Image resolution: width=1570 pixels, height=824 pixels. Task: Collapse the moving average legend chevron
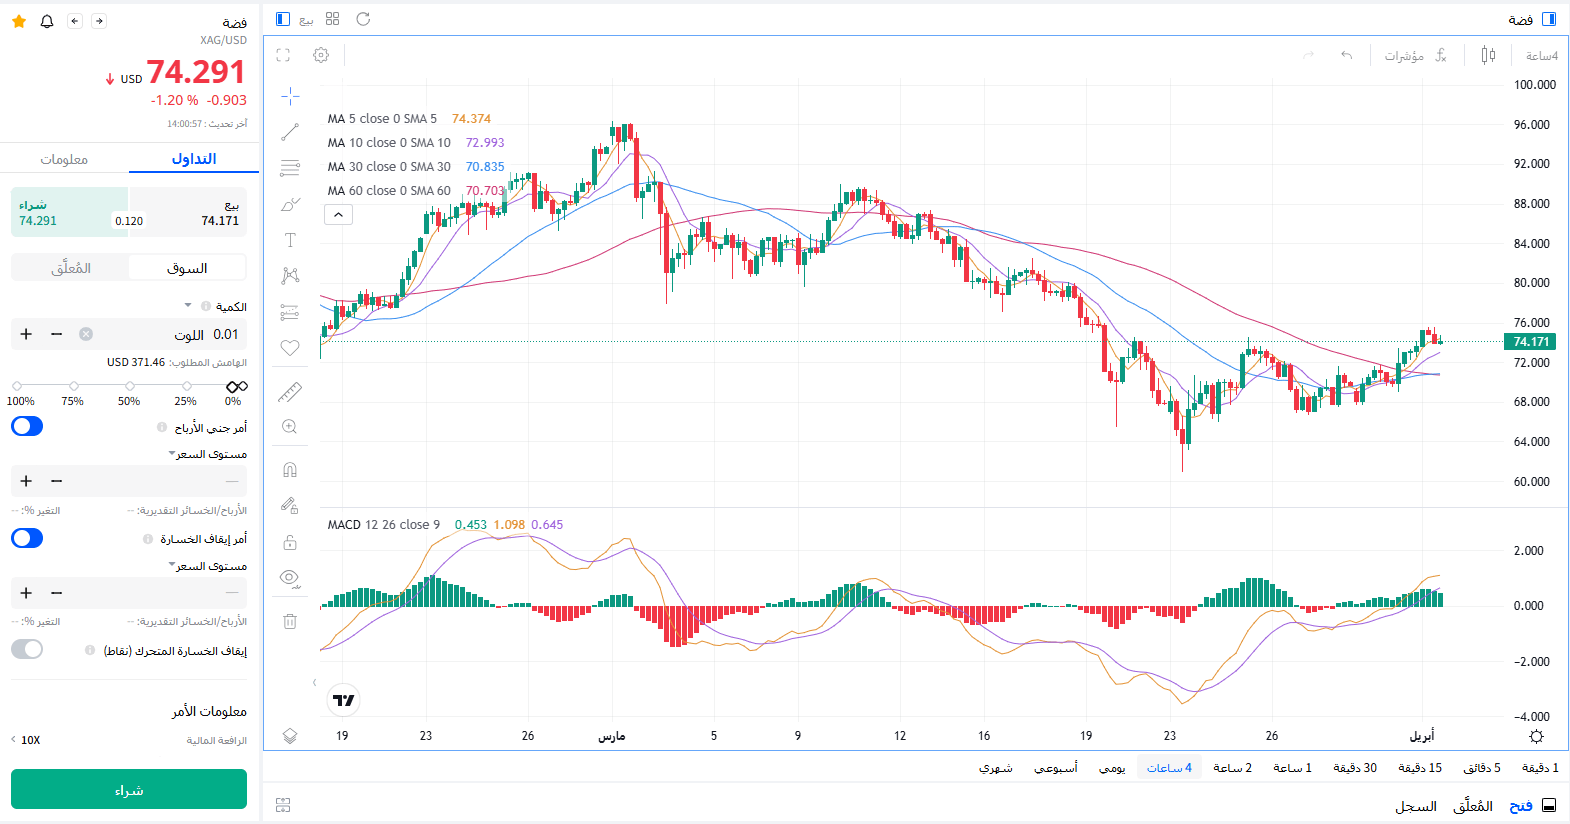tap(338, 215)
